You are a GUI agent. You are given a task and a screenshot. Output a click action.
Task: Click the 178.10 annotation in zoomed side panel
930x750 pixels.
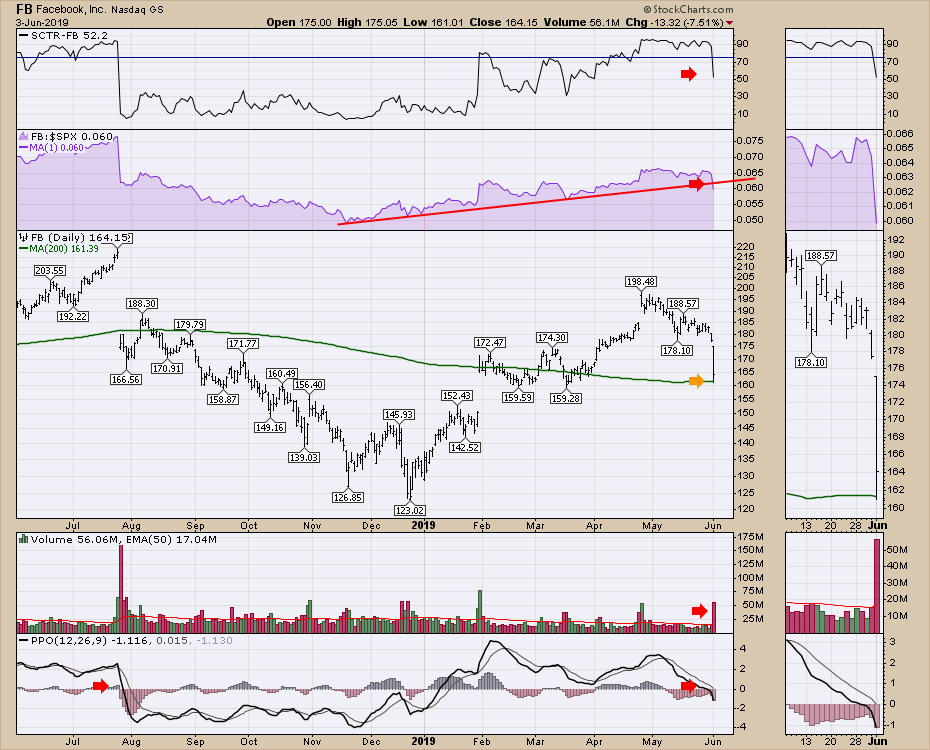tap(811, 362)
